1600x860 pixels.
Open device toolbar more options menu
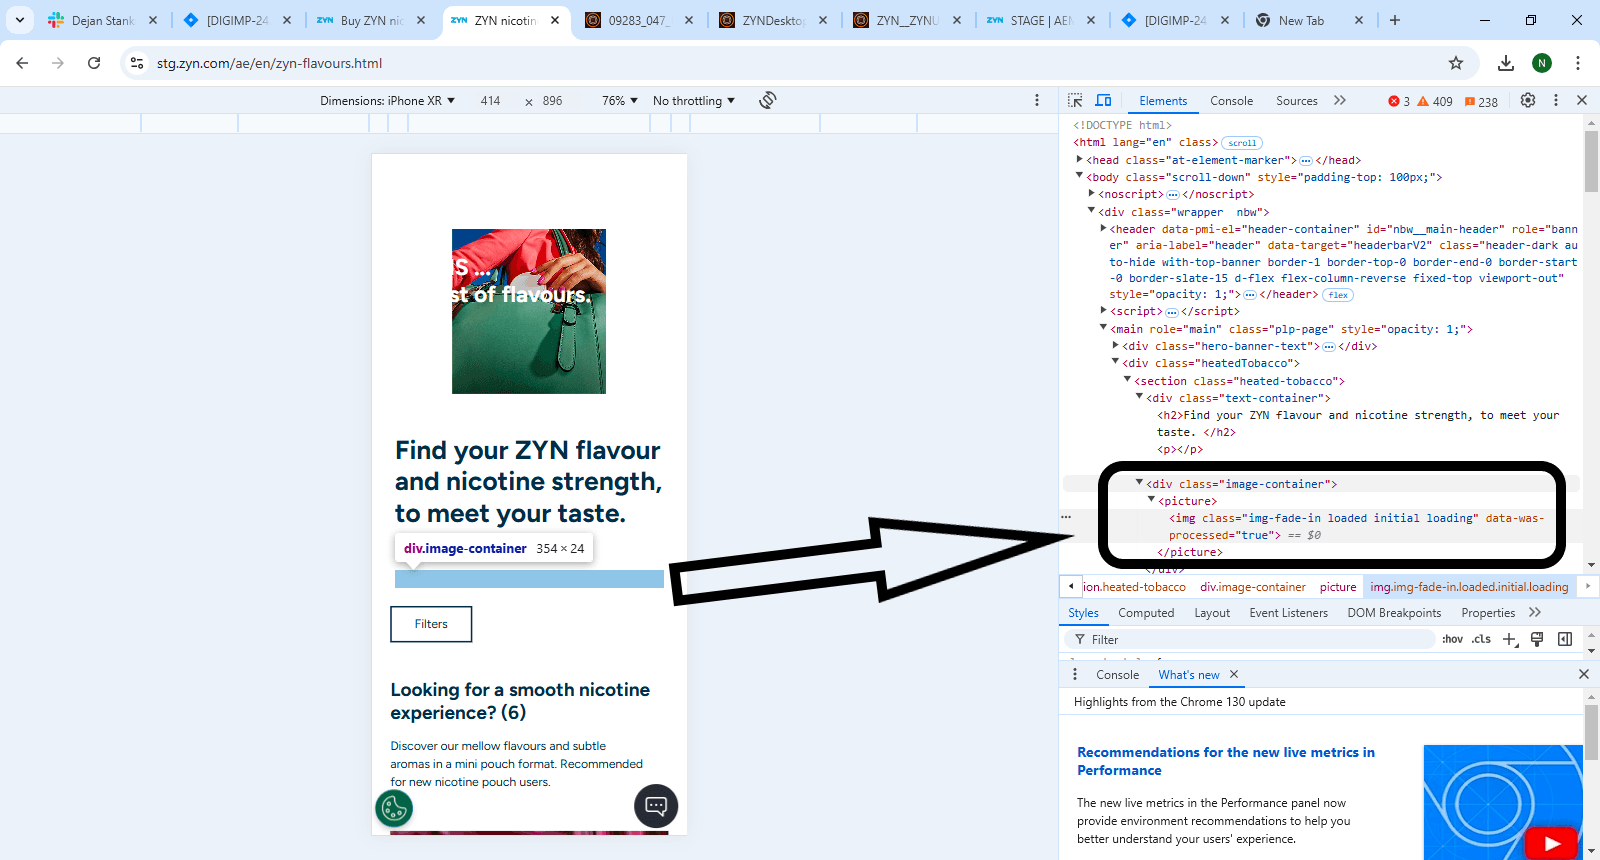(1037, 100)
